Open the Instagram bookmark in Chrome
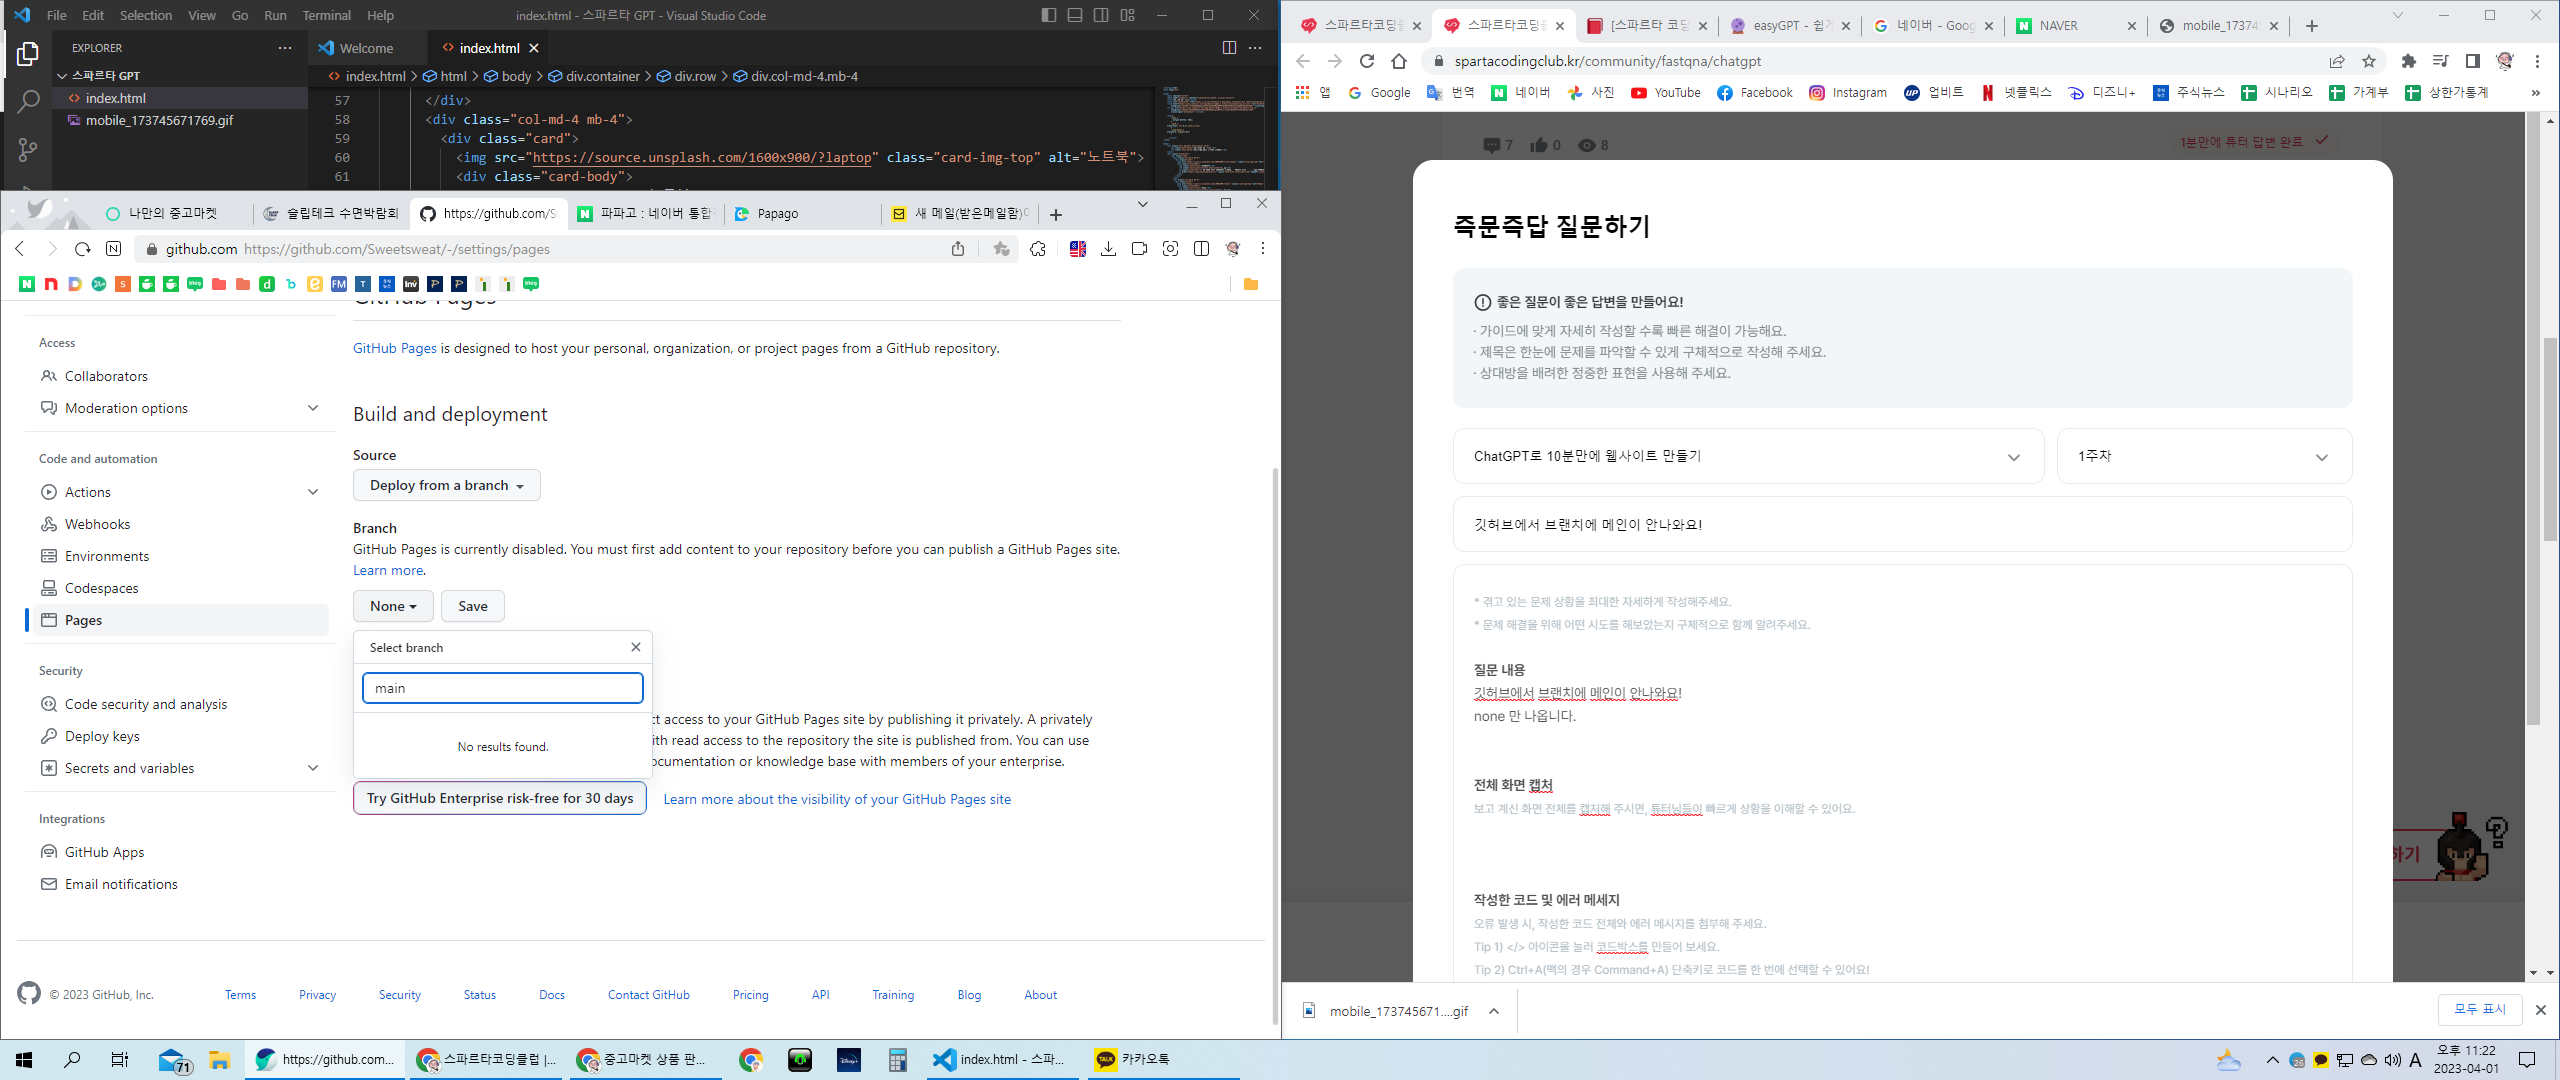 1847,93
